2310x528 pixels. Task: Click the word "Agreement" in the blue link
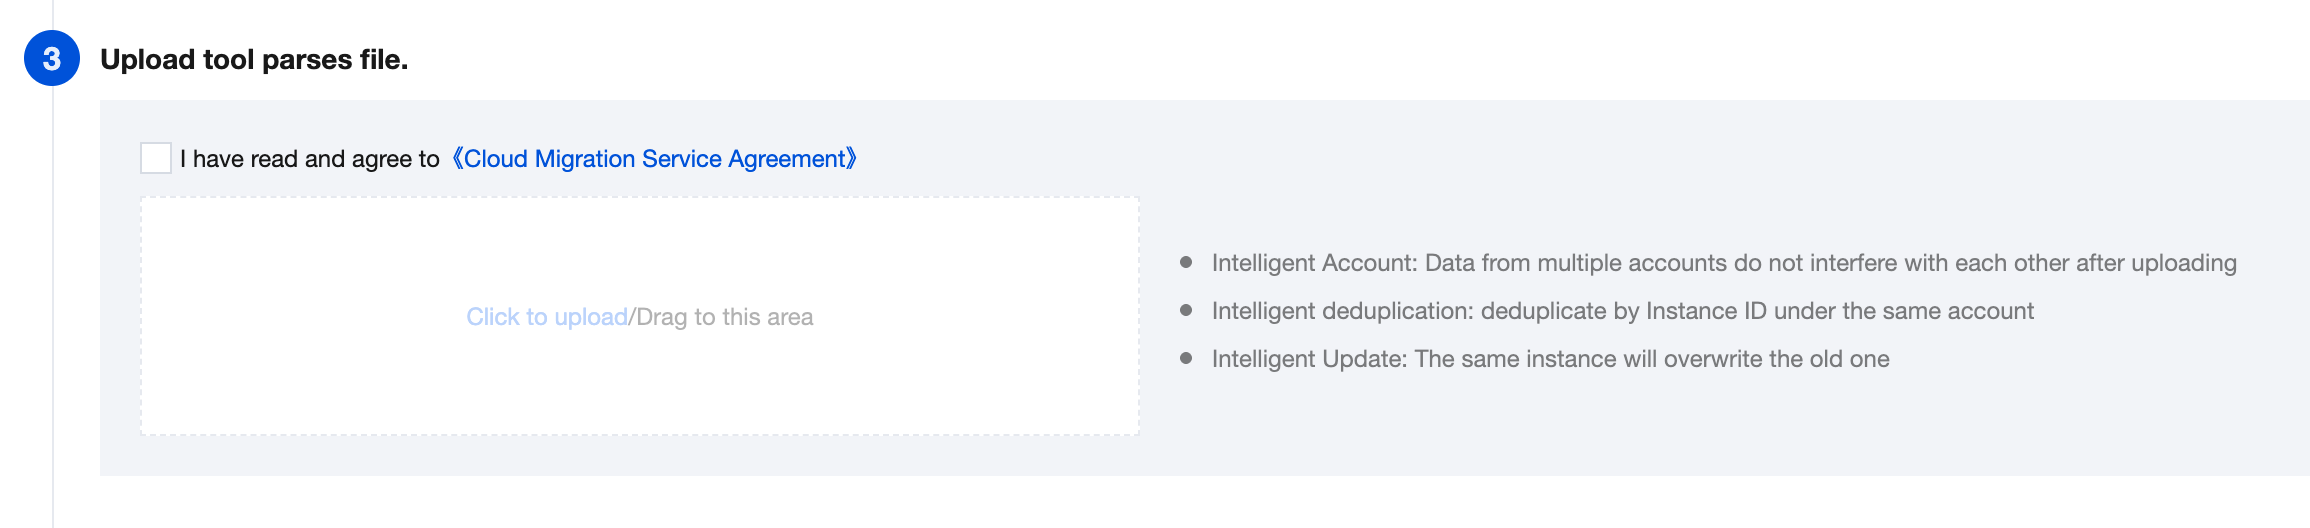coord(786,159)
